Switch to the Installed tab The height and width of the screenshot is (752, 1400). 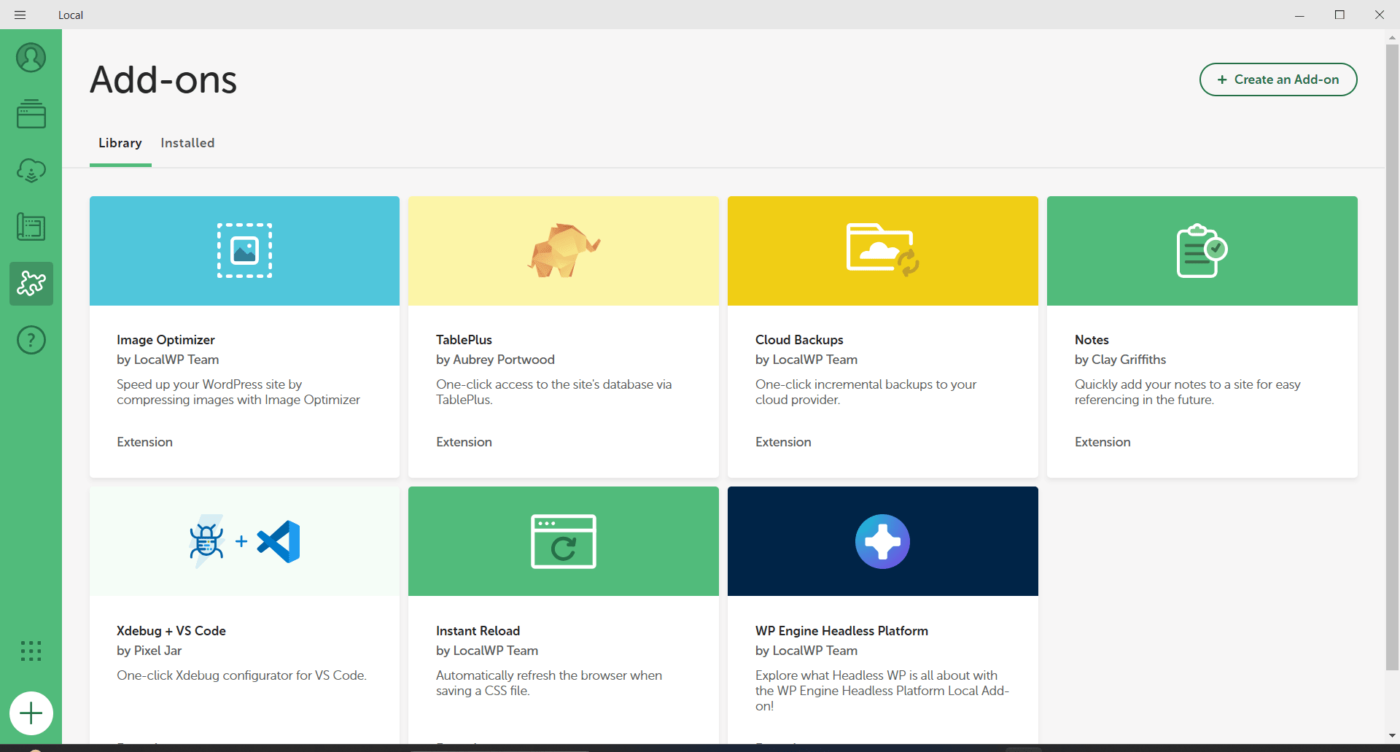[x=188, y=143]
